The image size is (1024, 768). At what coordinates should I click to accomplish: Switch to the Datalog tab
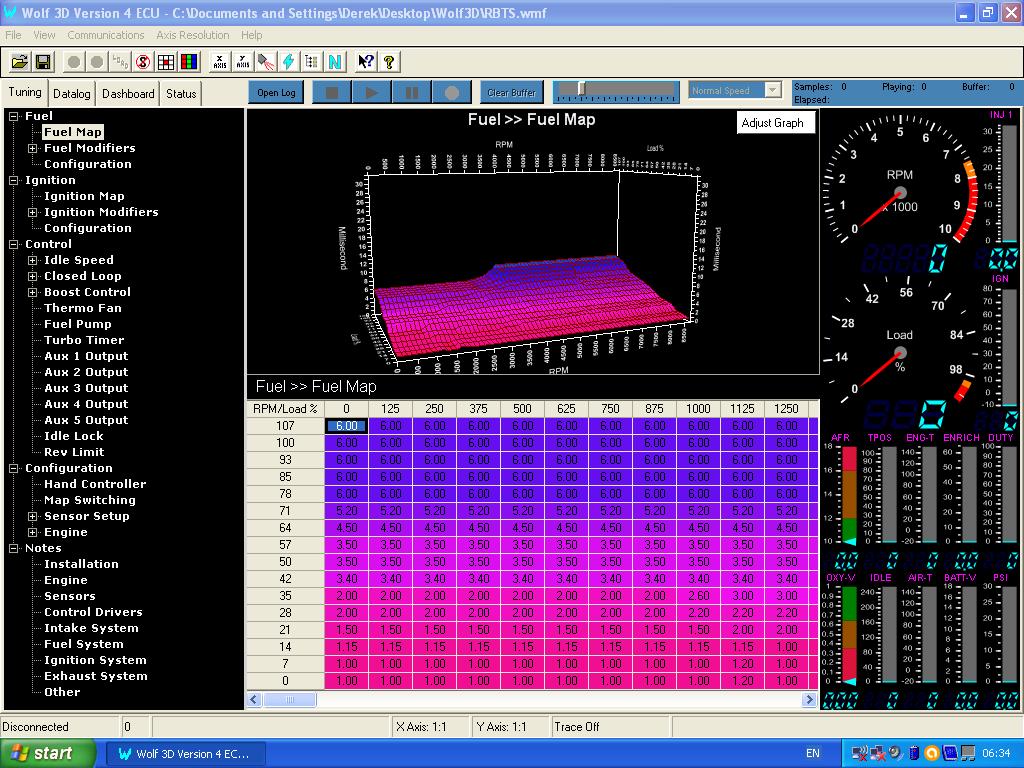72,94
